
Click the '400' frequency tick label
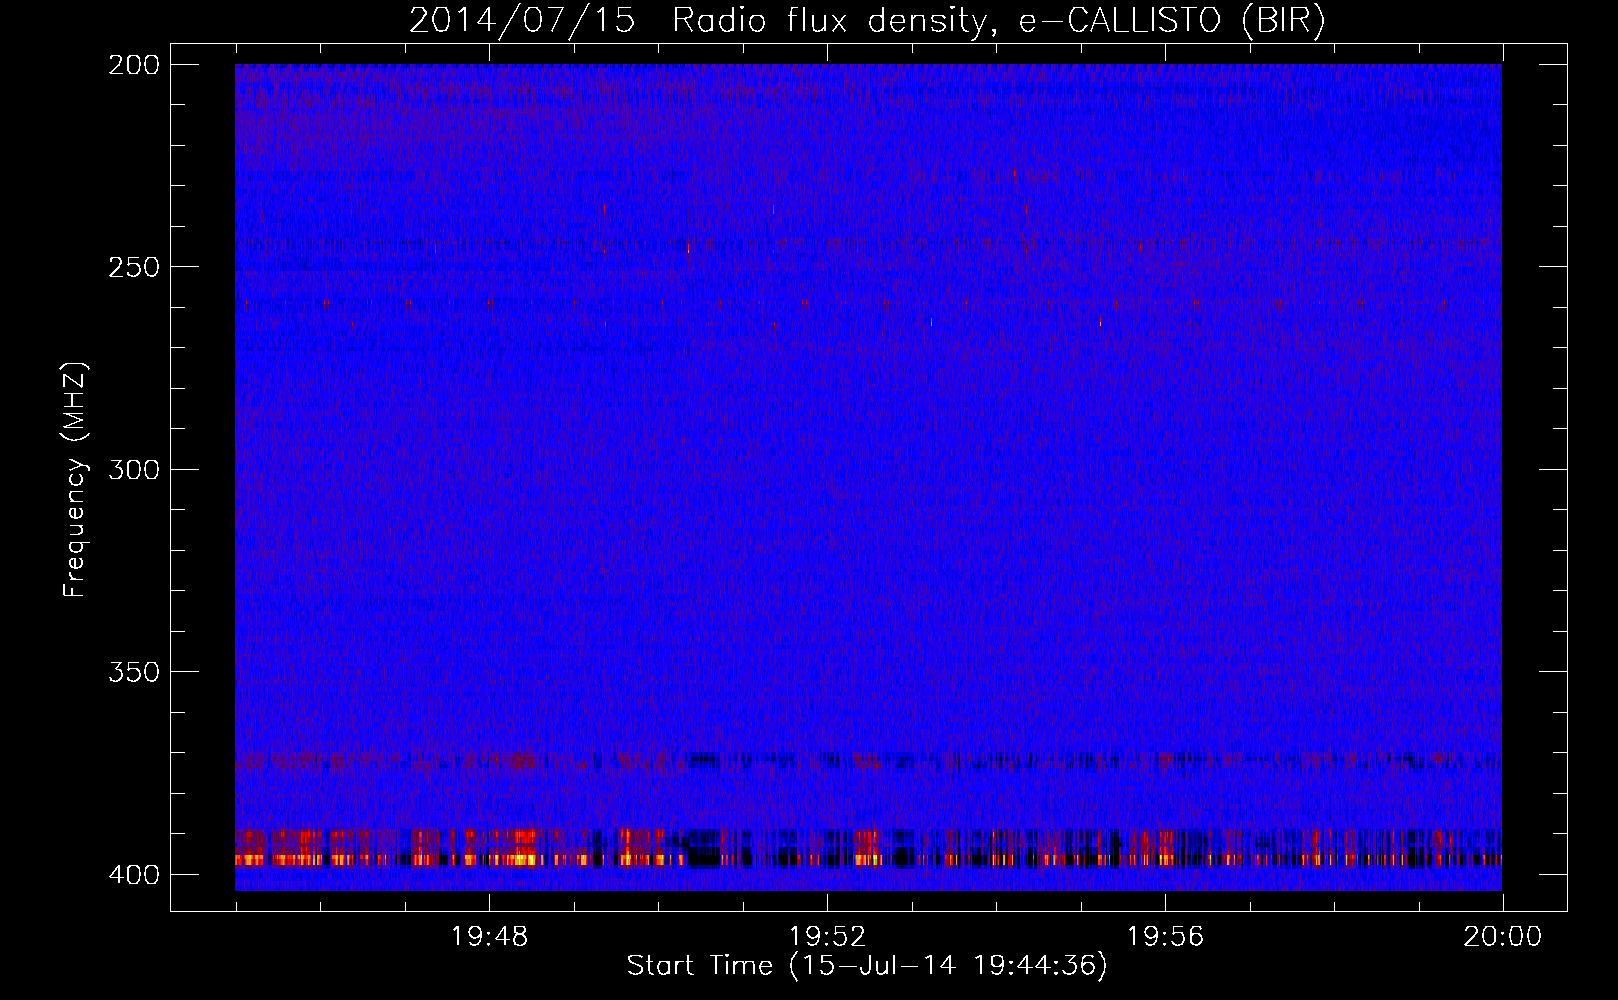coord(133,875)
